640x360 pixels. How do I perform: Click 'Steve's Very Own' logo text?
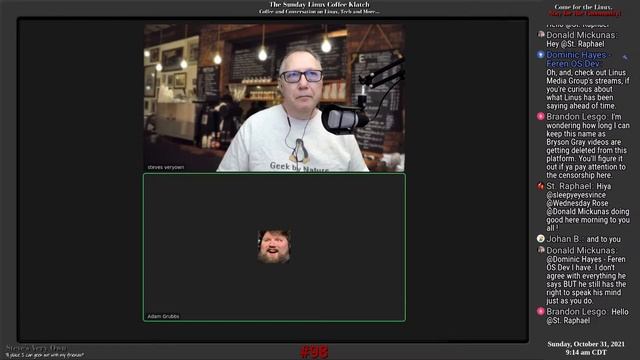tap(36, 348)
